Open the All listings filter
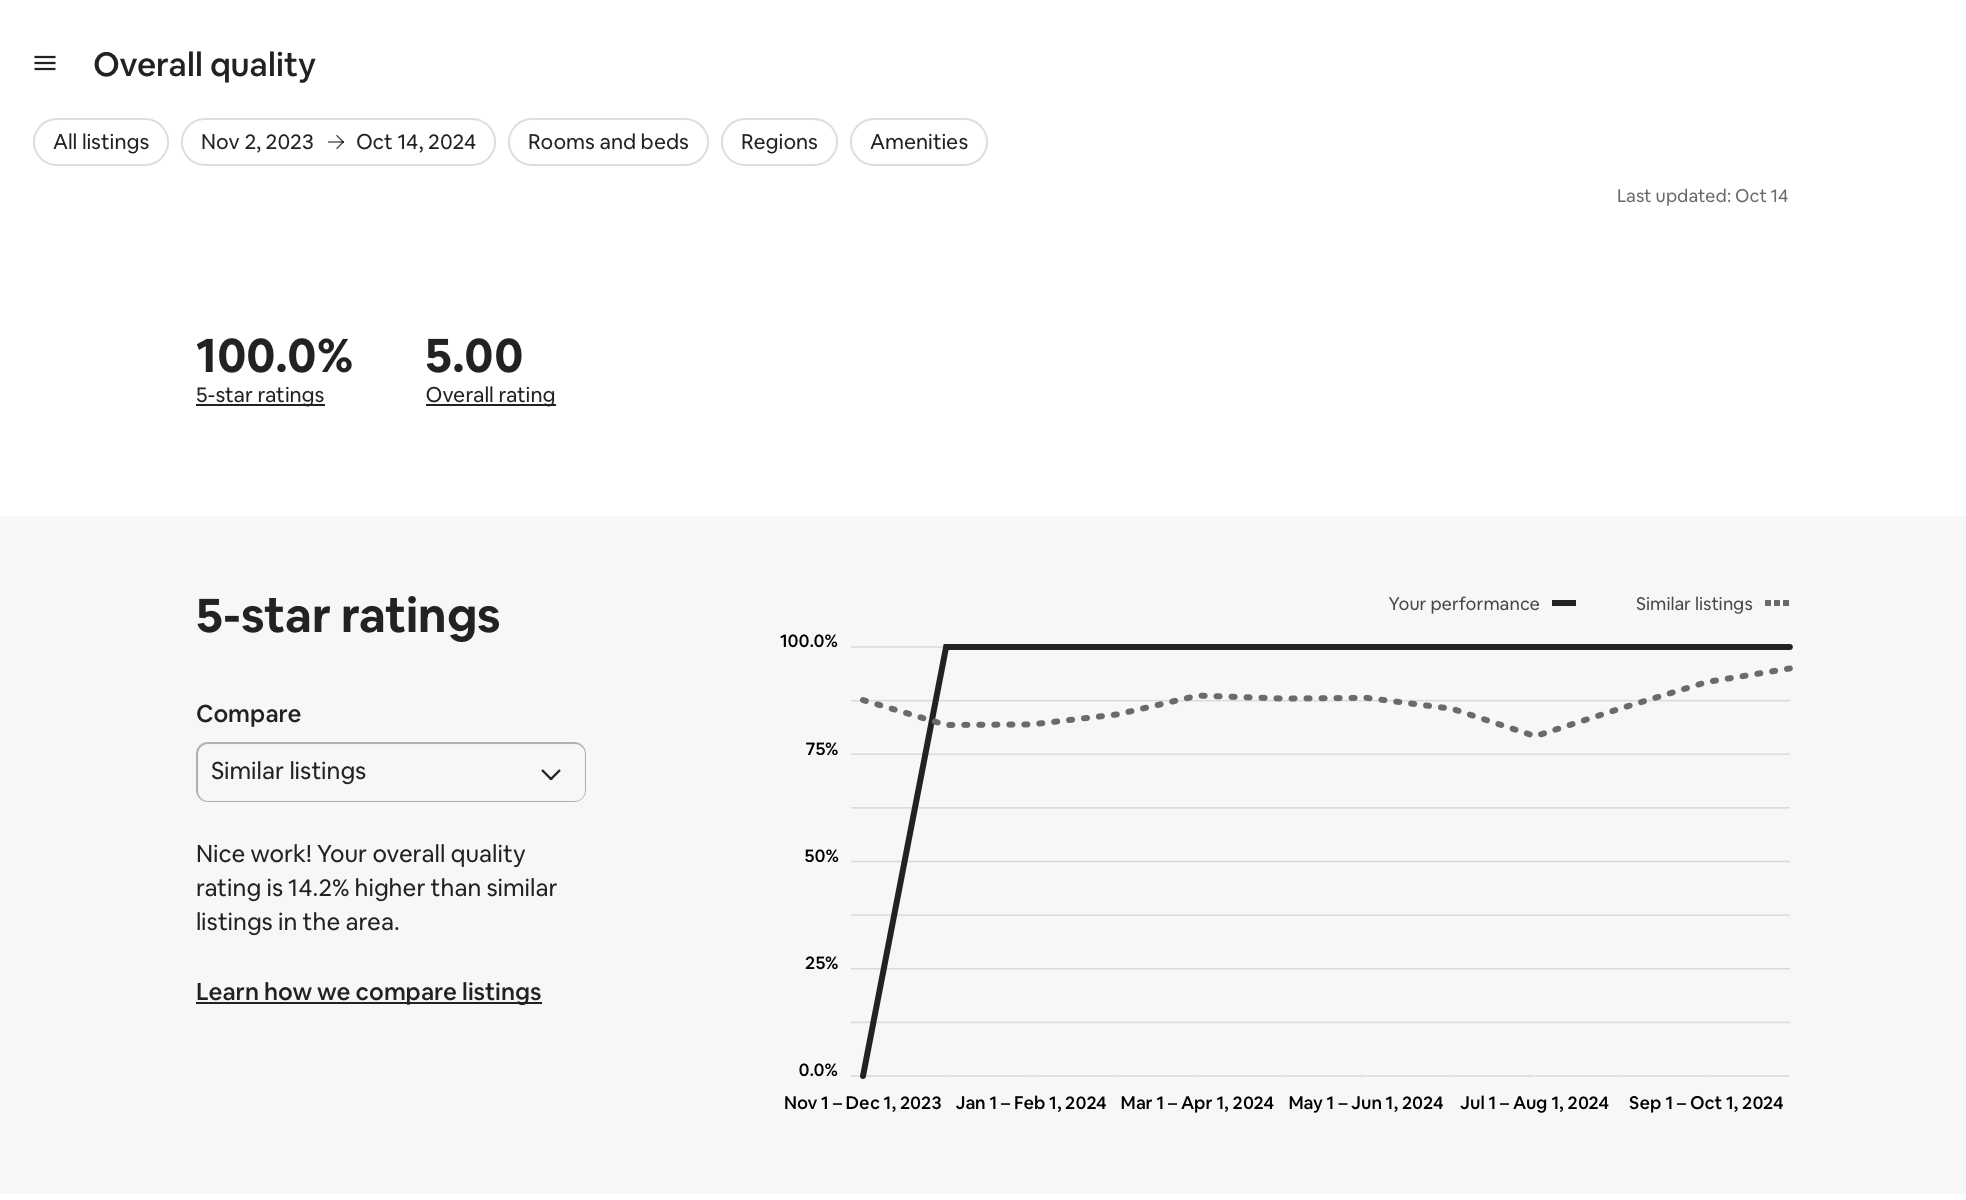 pyautogui.click(x=101, y=142)
